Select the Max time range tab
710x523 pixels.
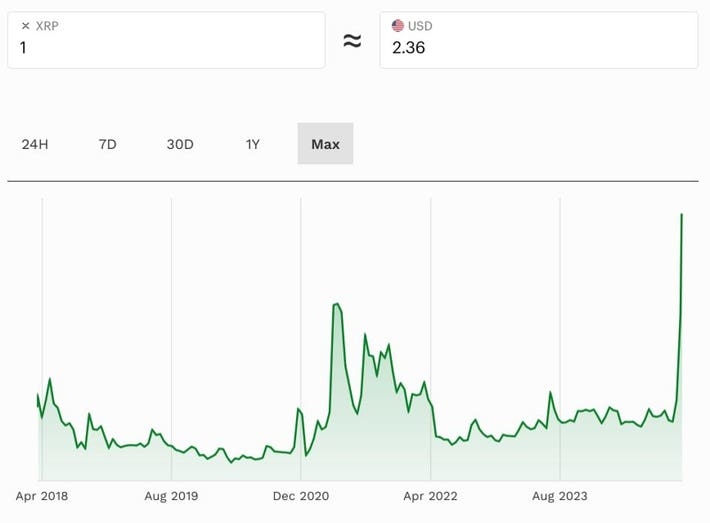(x=325, y=144)
